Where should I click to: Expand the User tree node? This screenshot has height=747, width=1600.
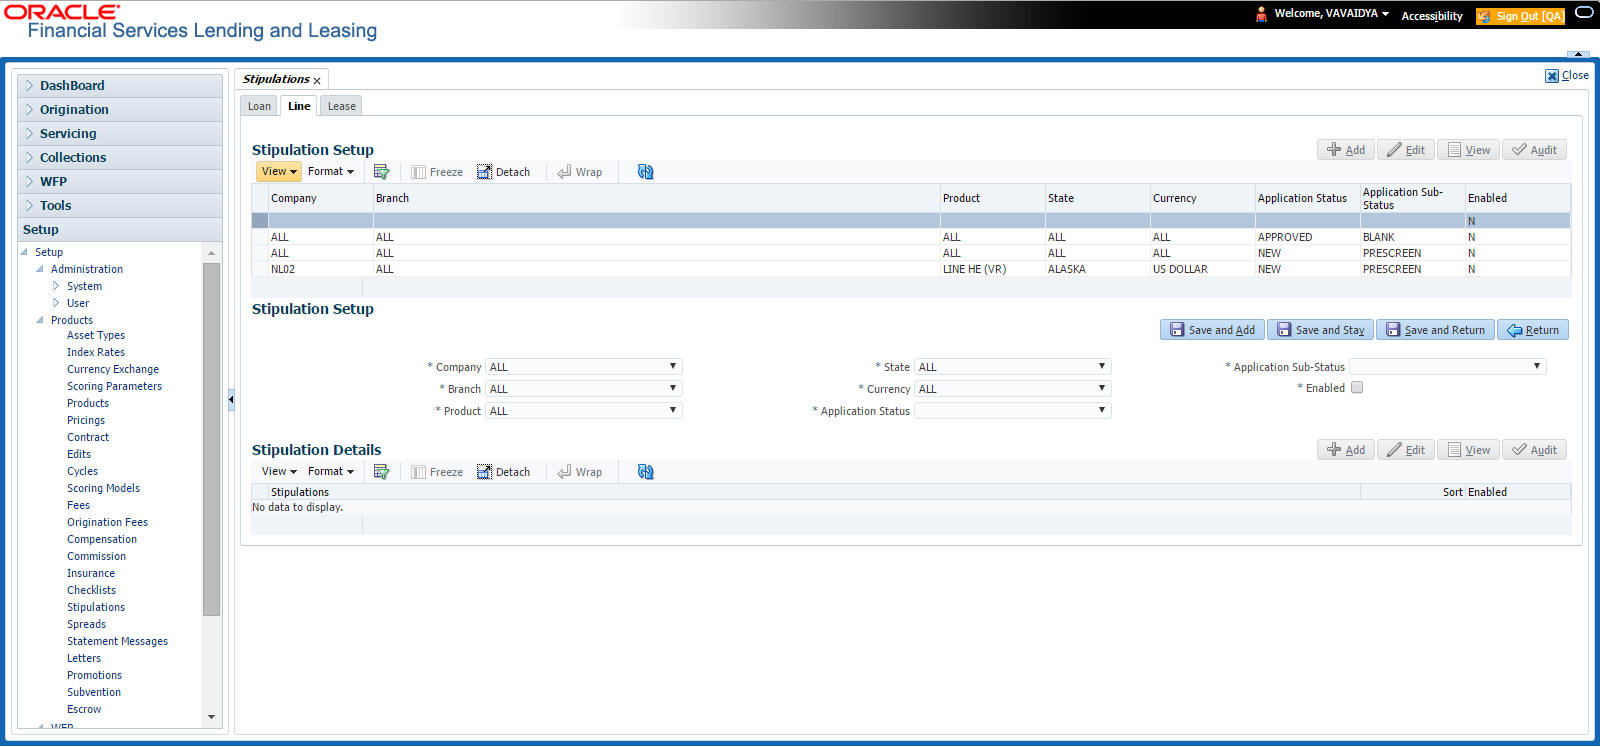[56, 303]
